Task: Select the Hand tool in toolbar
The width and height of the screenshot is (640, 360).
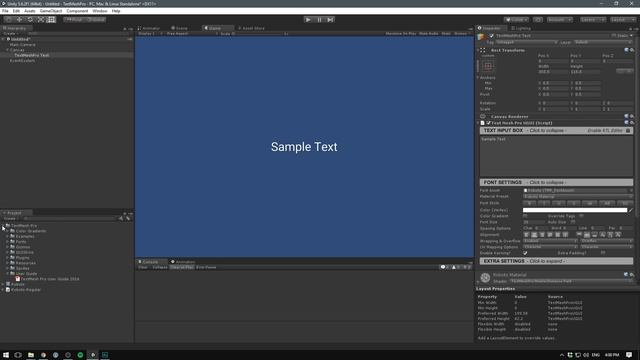Action: (9, 20)
